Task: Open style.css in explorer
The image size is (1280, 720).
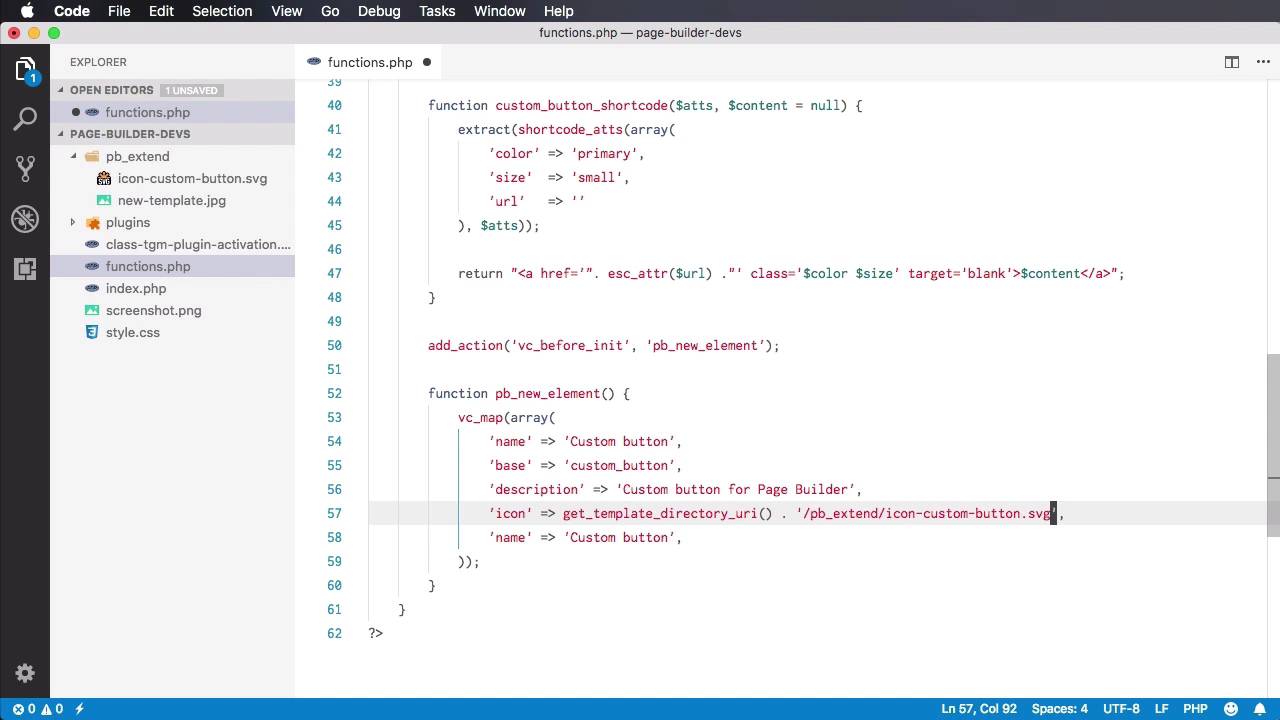Action: point(133,332)
